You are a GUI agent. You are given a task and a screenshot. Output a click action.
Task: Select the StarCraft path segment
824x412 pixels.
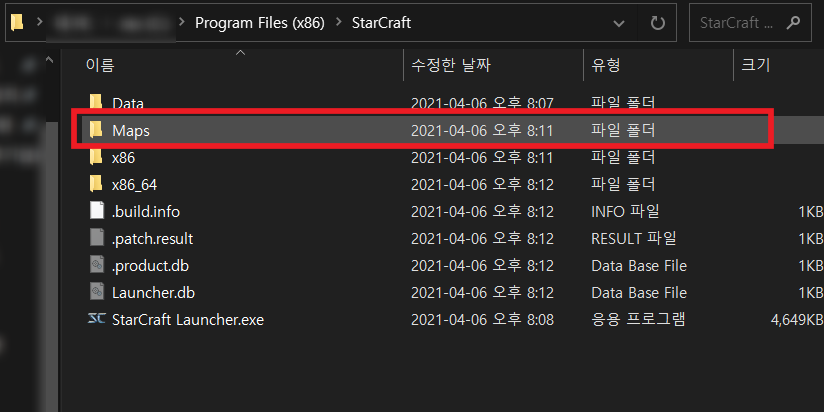click(382, 23)
